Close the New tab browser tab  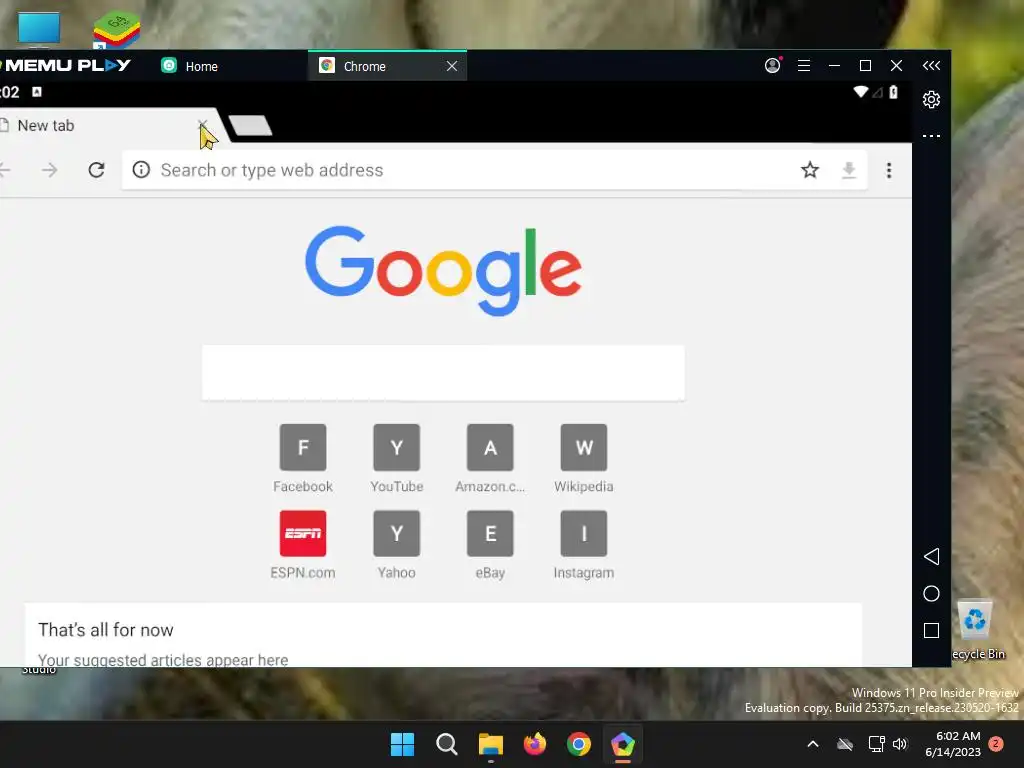(x=202, y=125)
